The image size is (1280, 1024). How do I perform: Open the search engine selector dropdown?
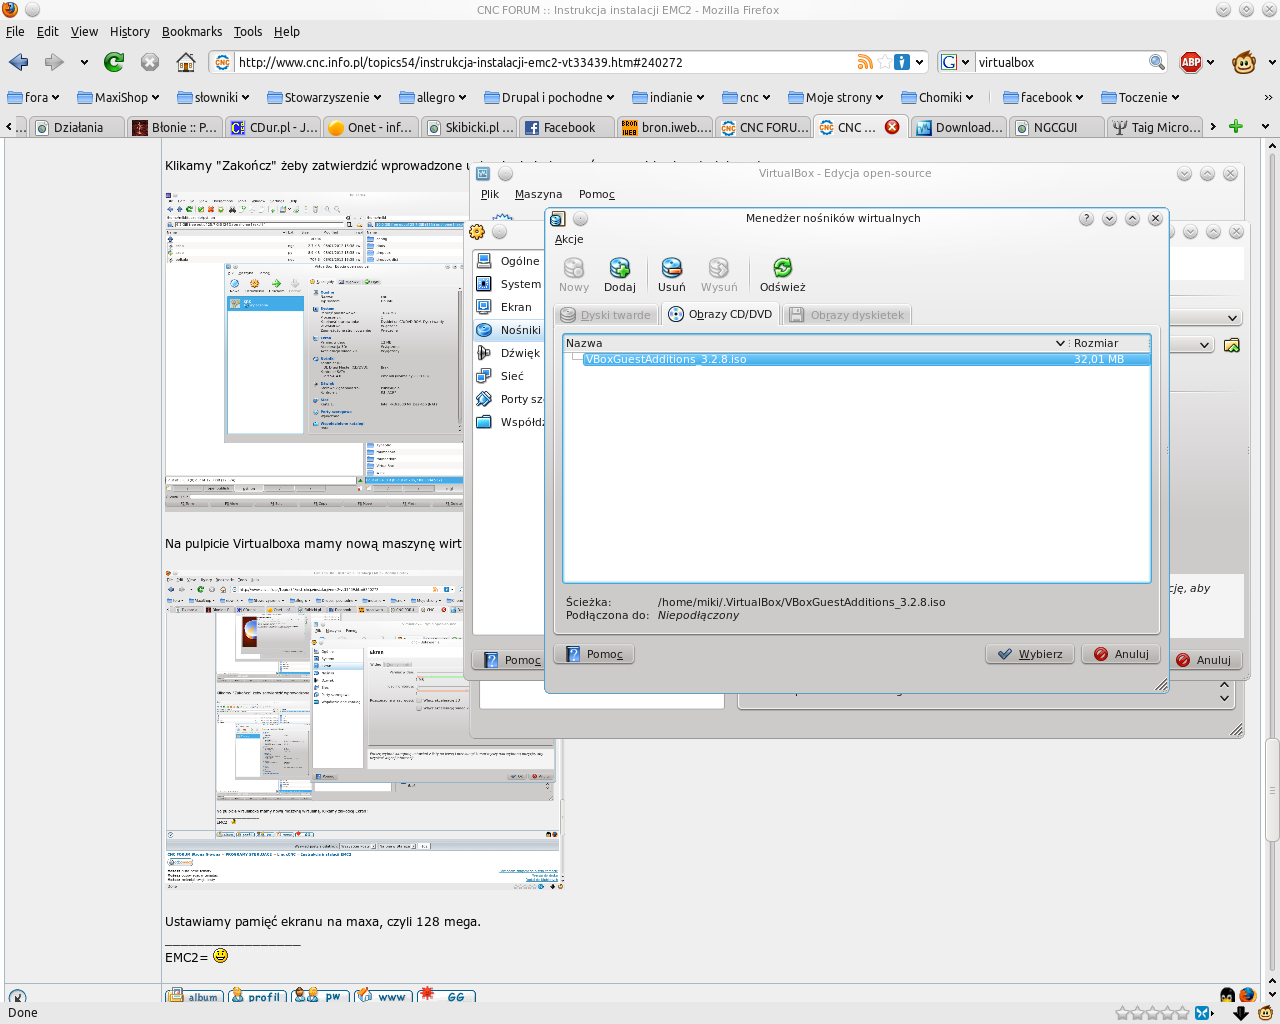coord(956,62)
